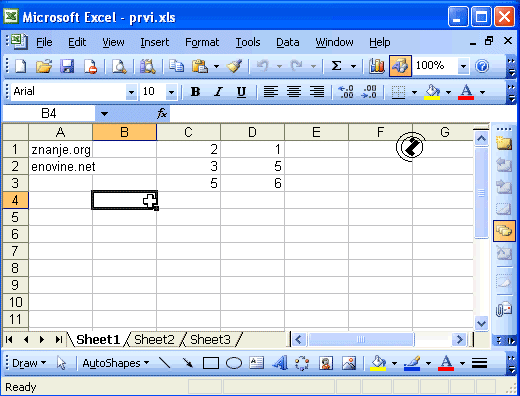Image resolution: width=520 pixels, height=396 pixels.
Task: Switch to the Sheet3 tab
Action: (x=210, y=340)
